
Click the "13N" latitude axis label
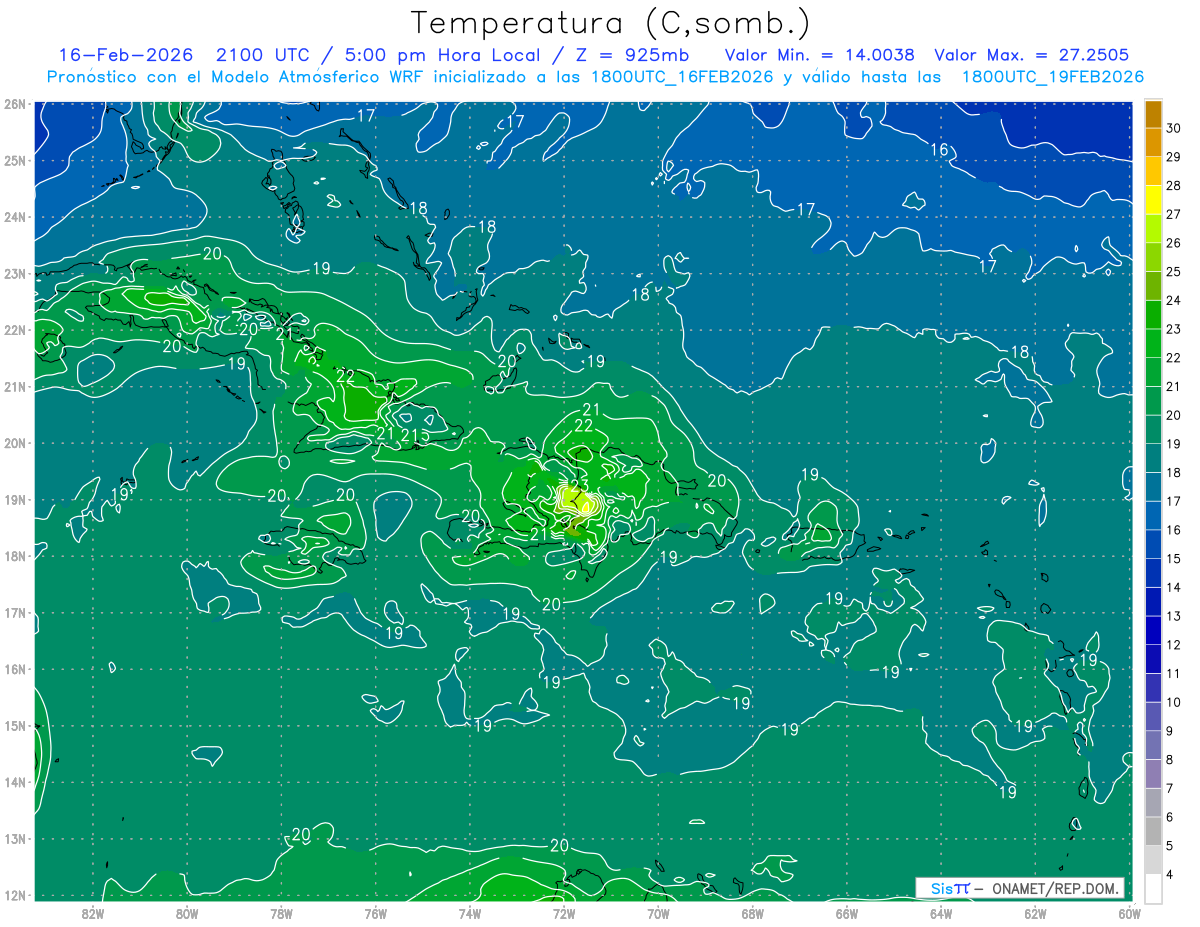pos(15,839)
